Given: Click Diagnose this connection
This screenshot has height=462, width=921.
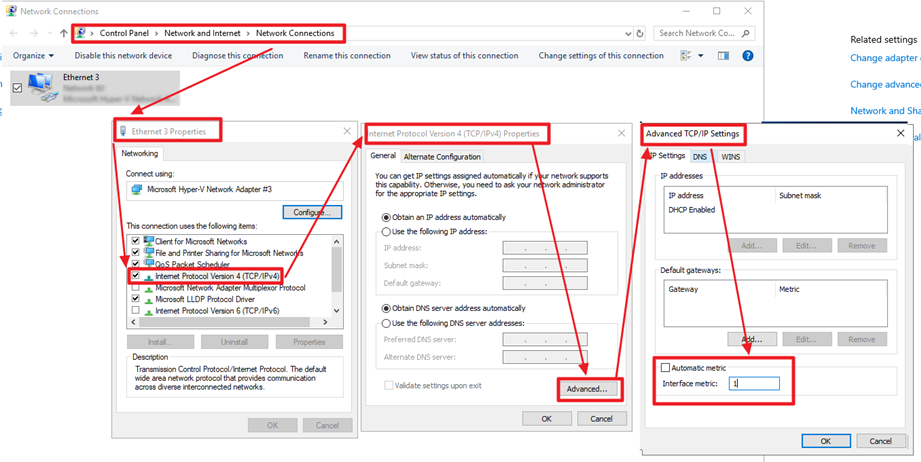Looking at the screenshot, I should tap(237, 56).
